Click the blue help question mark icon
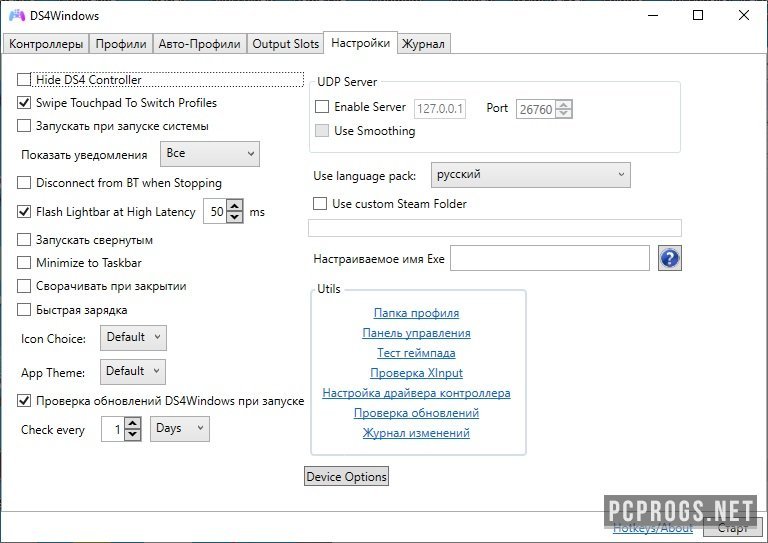Screen dimensions: 768x543 (x=669, y=259)
